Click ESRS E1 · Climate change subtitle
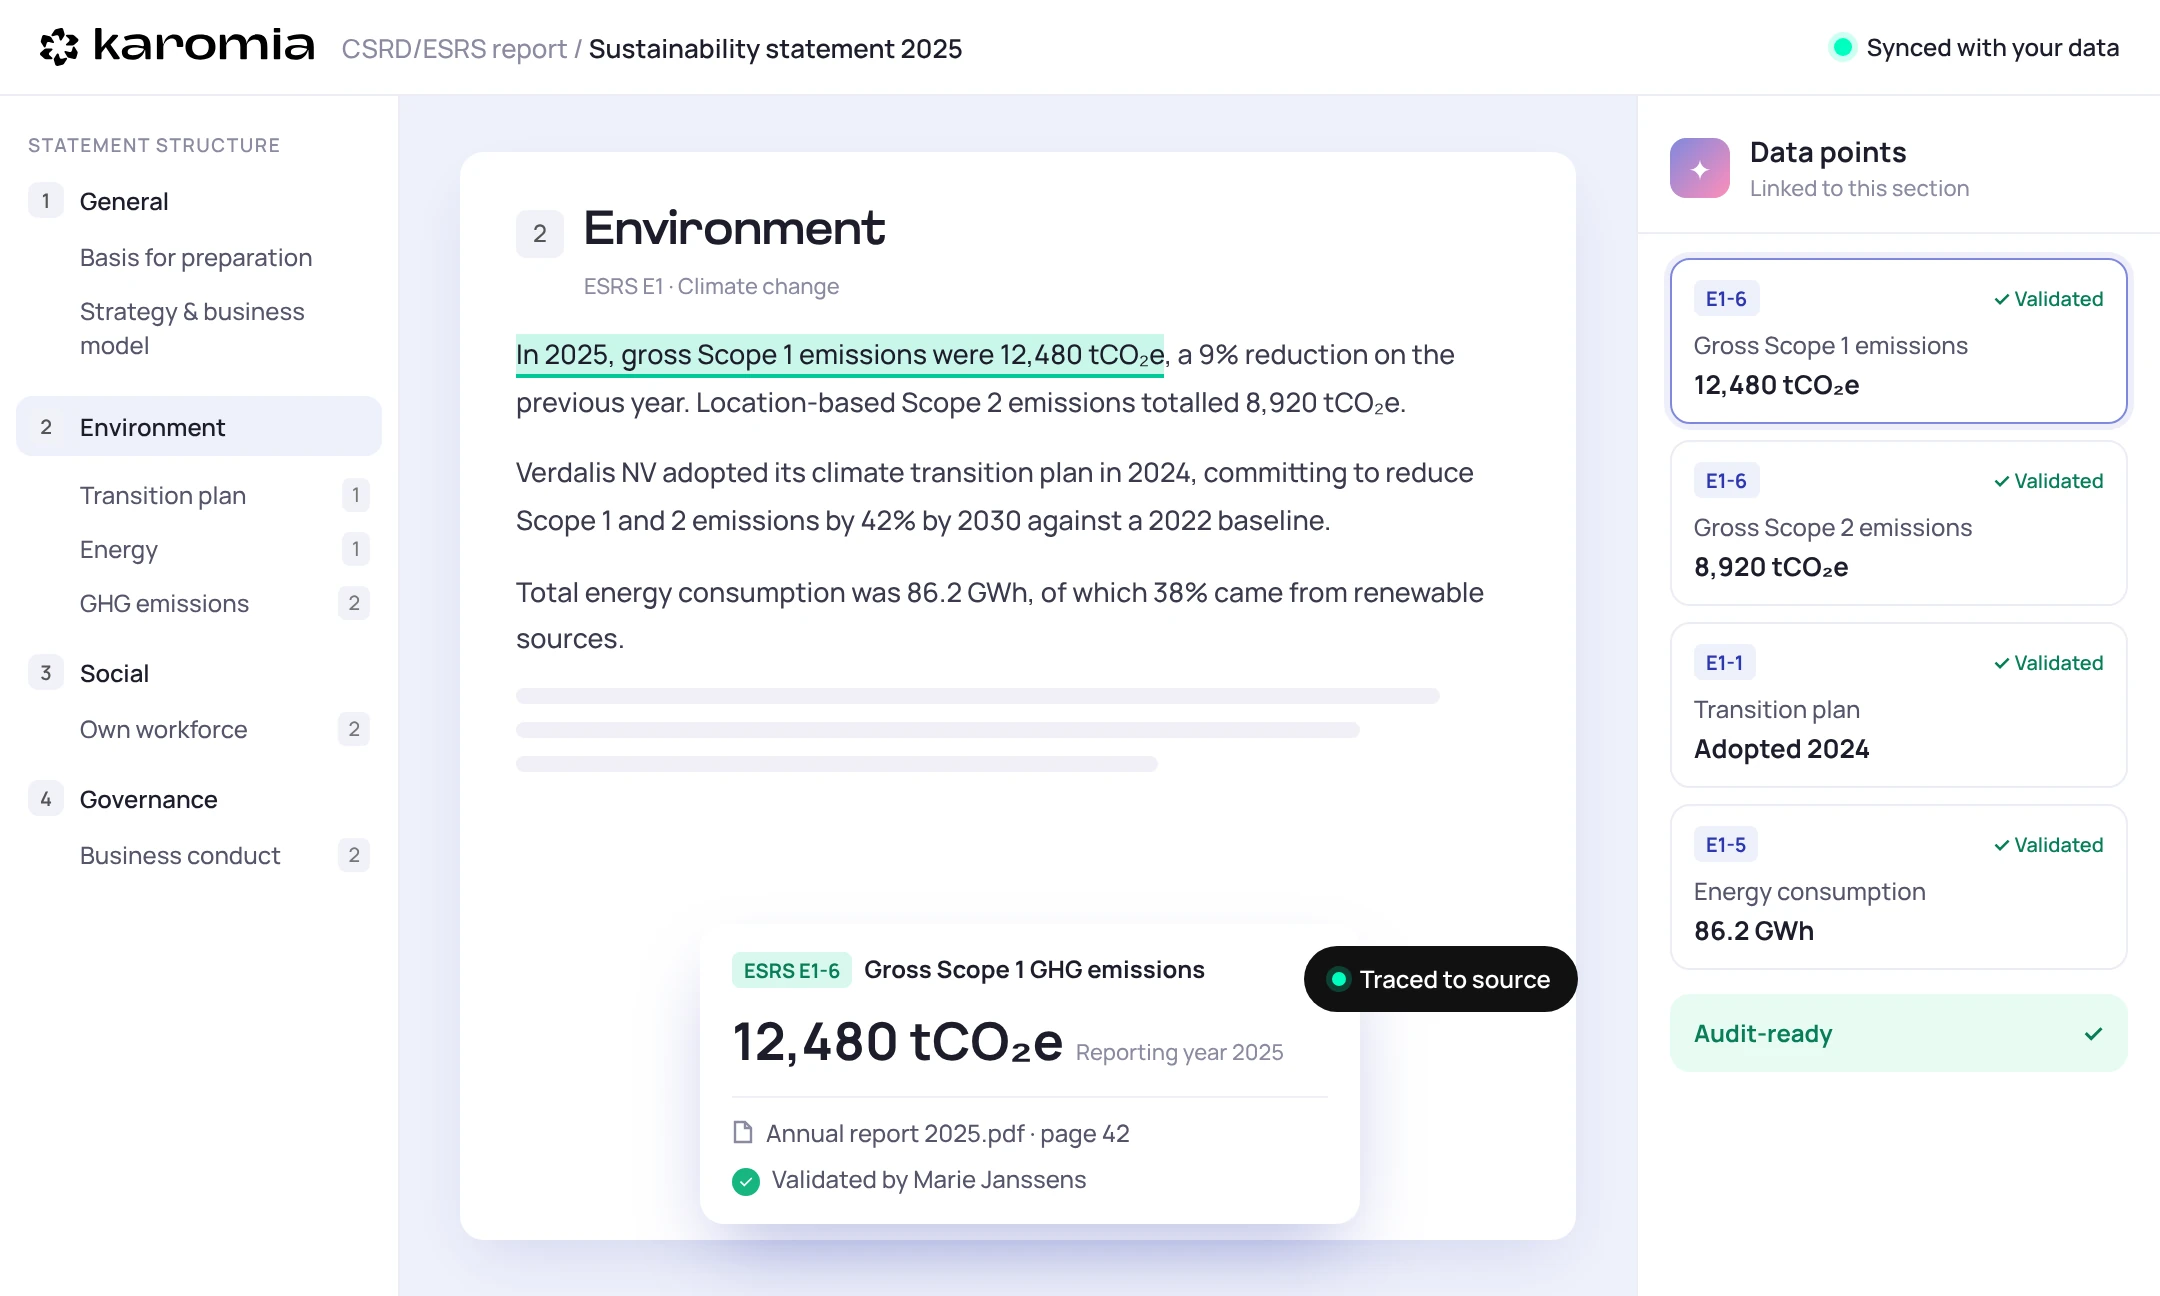Image resolution: width=2160 pixels, height=1296 pixels. click(x=711, y=286)
